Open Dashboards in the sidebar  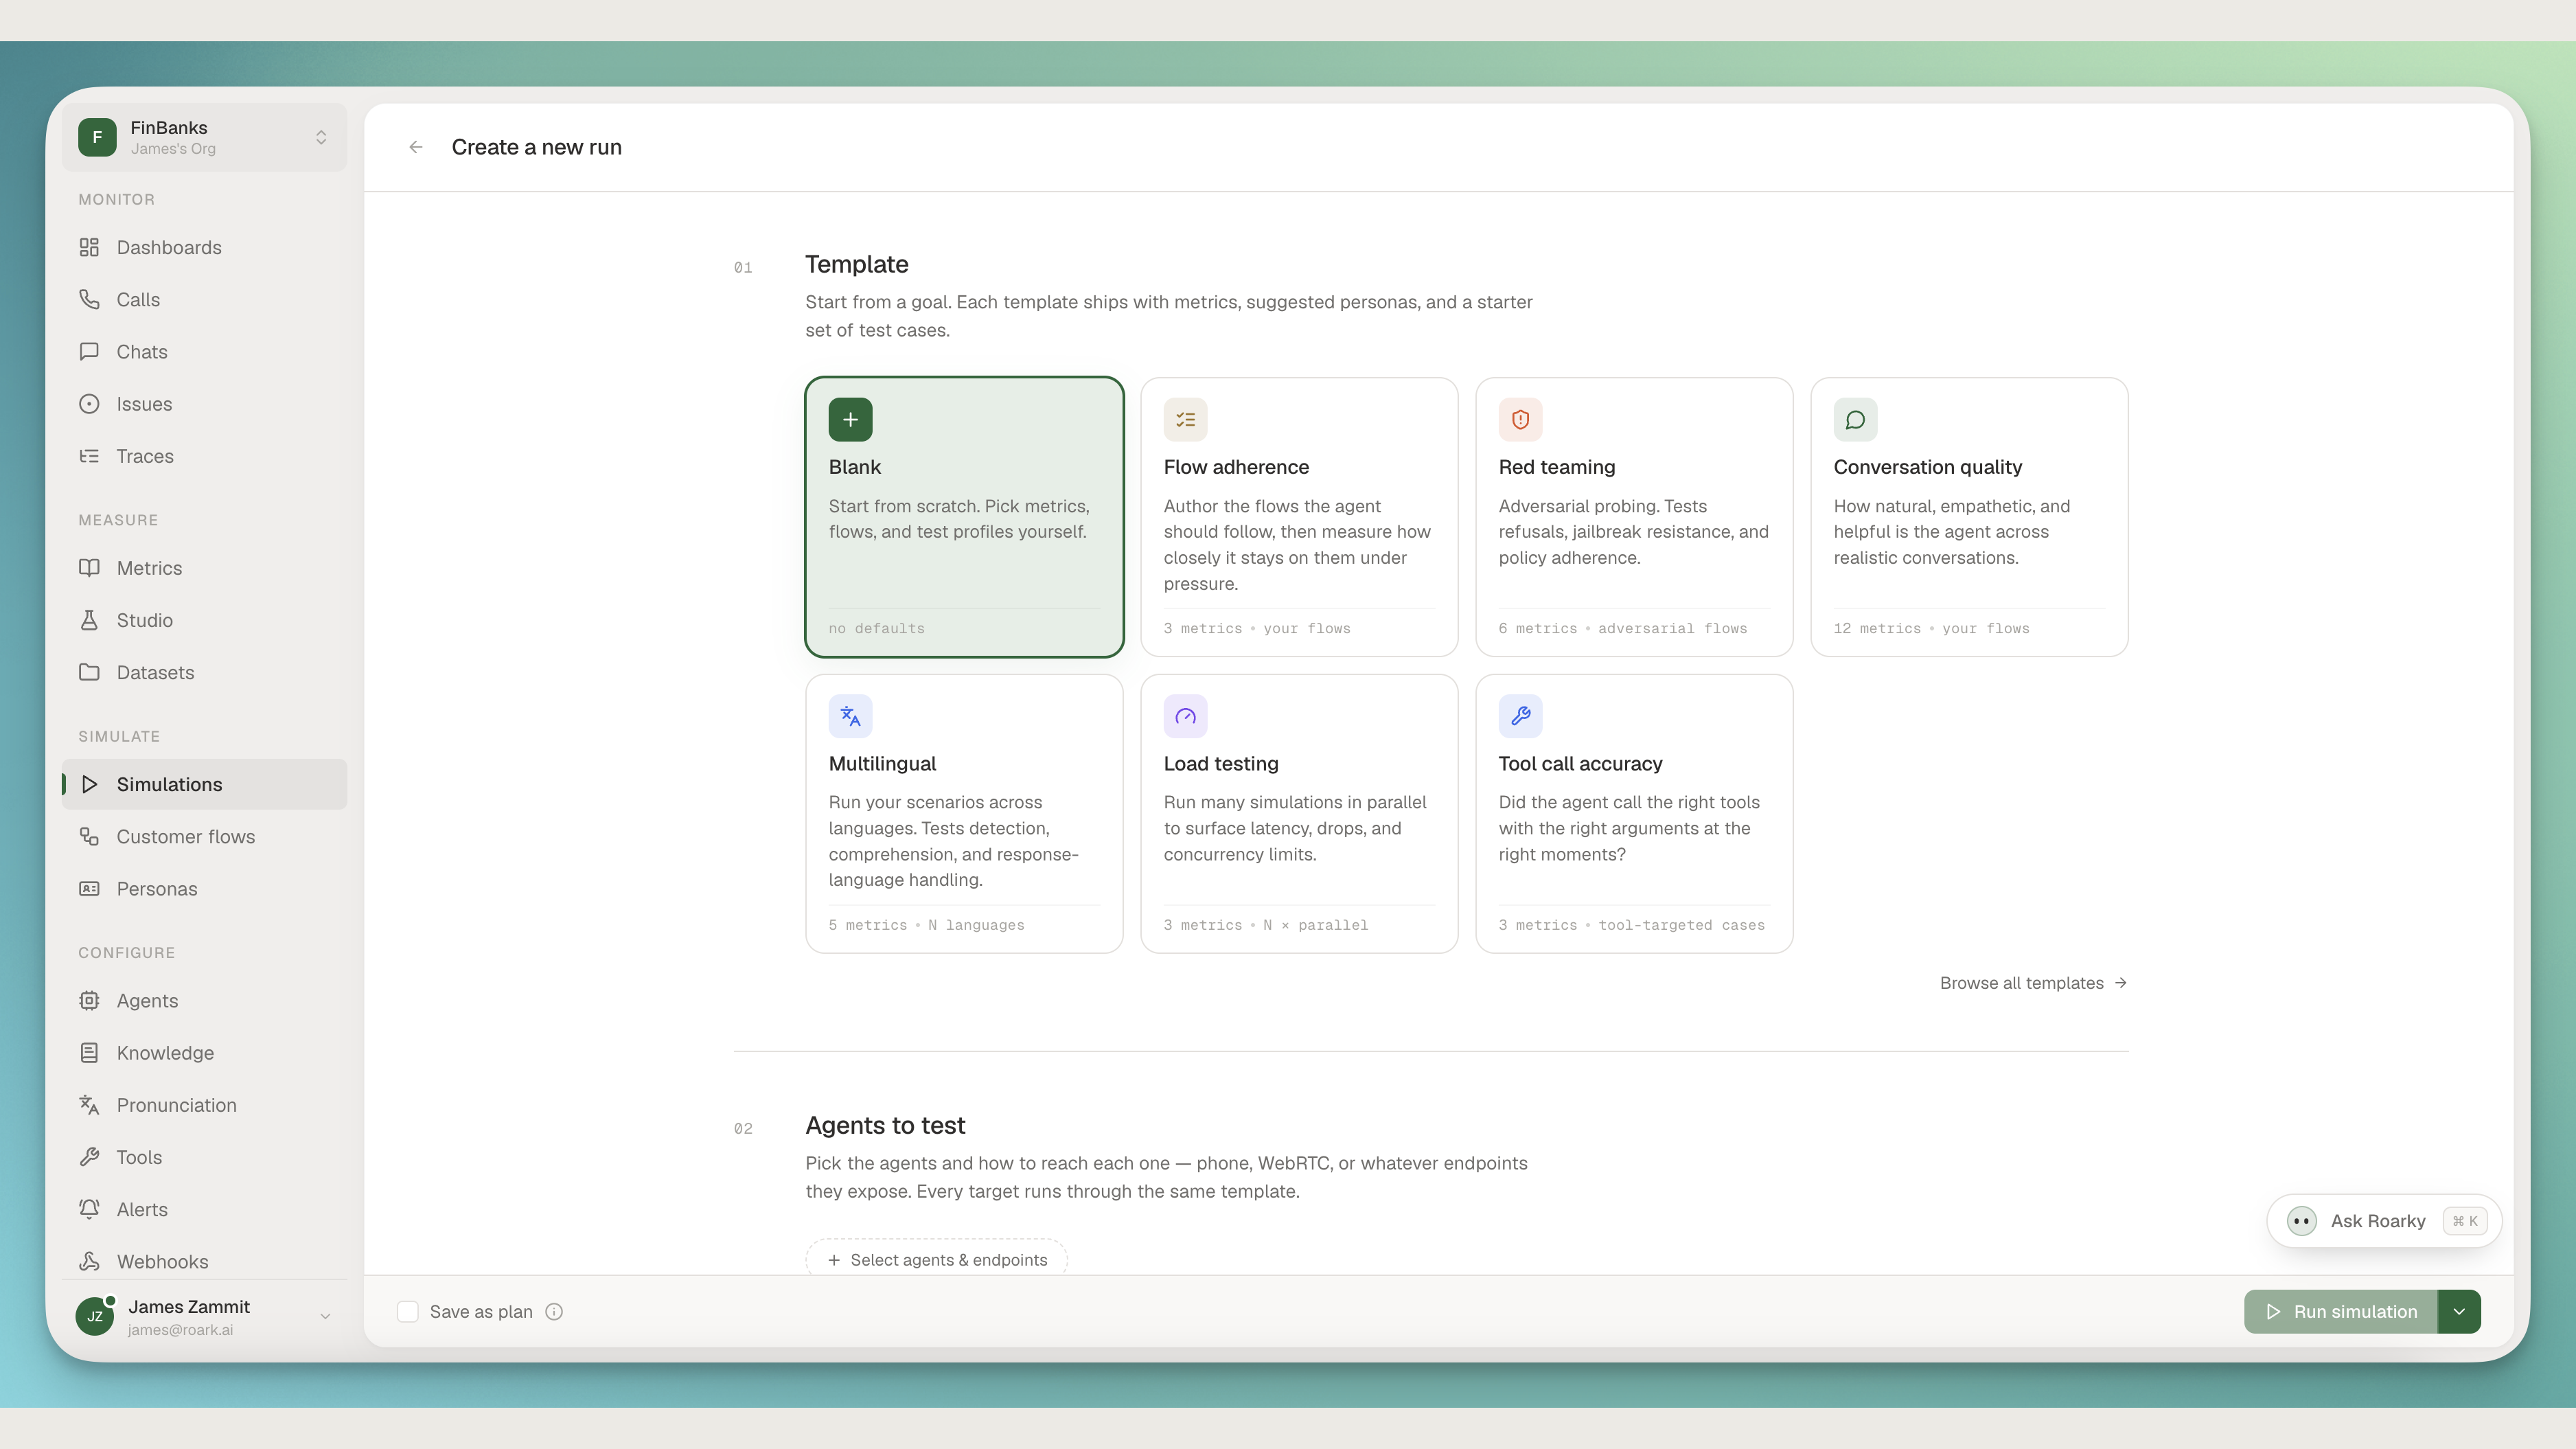(204, 247)
